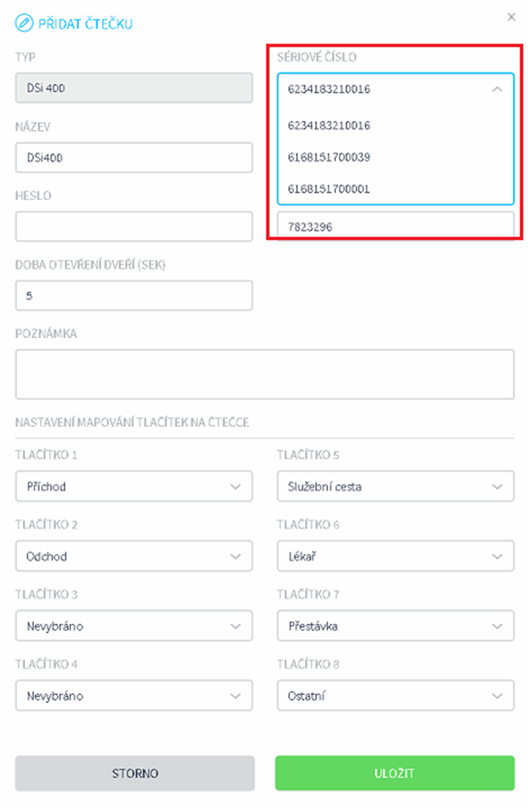This screenshot has height=807, width=530.
Task: Click the green Uložit button
Action: tap(395, 773)
